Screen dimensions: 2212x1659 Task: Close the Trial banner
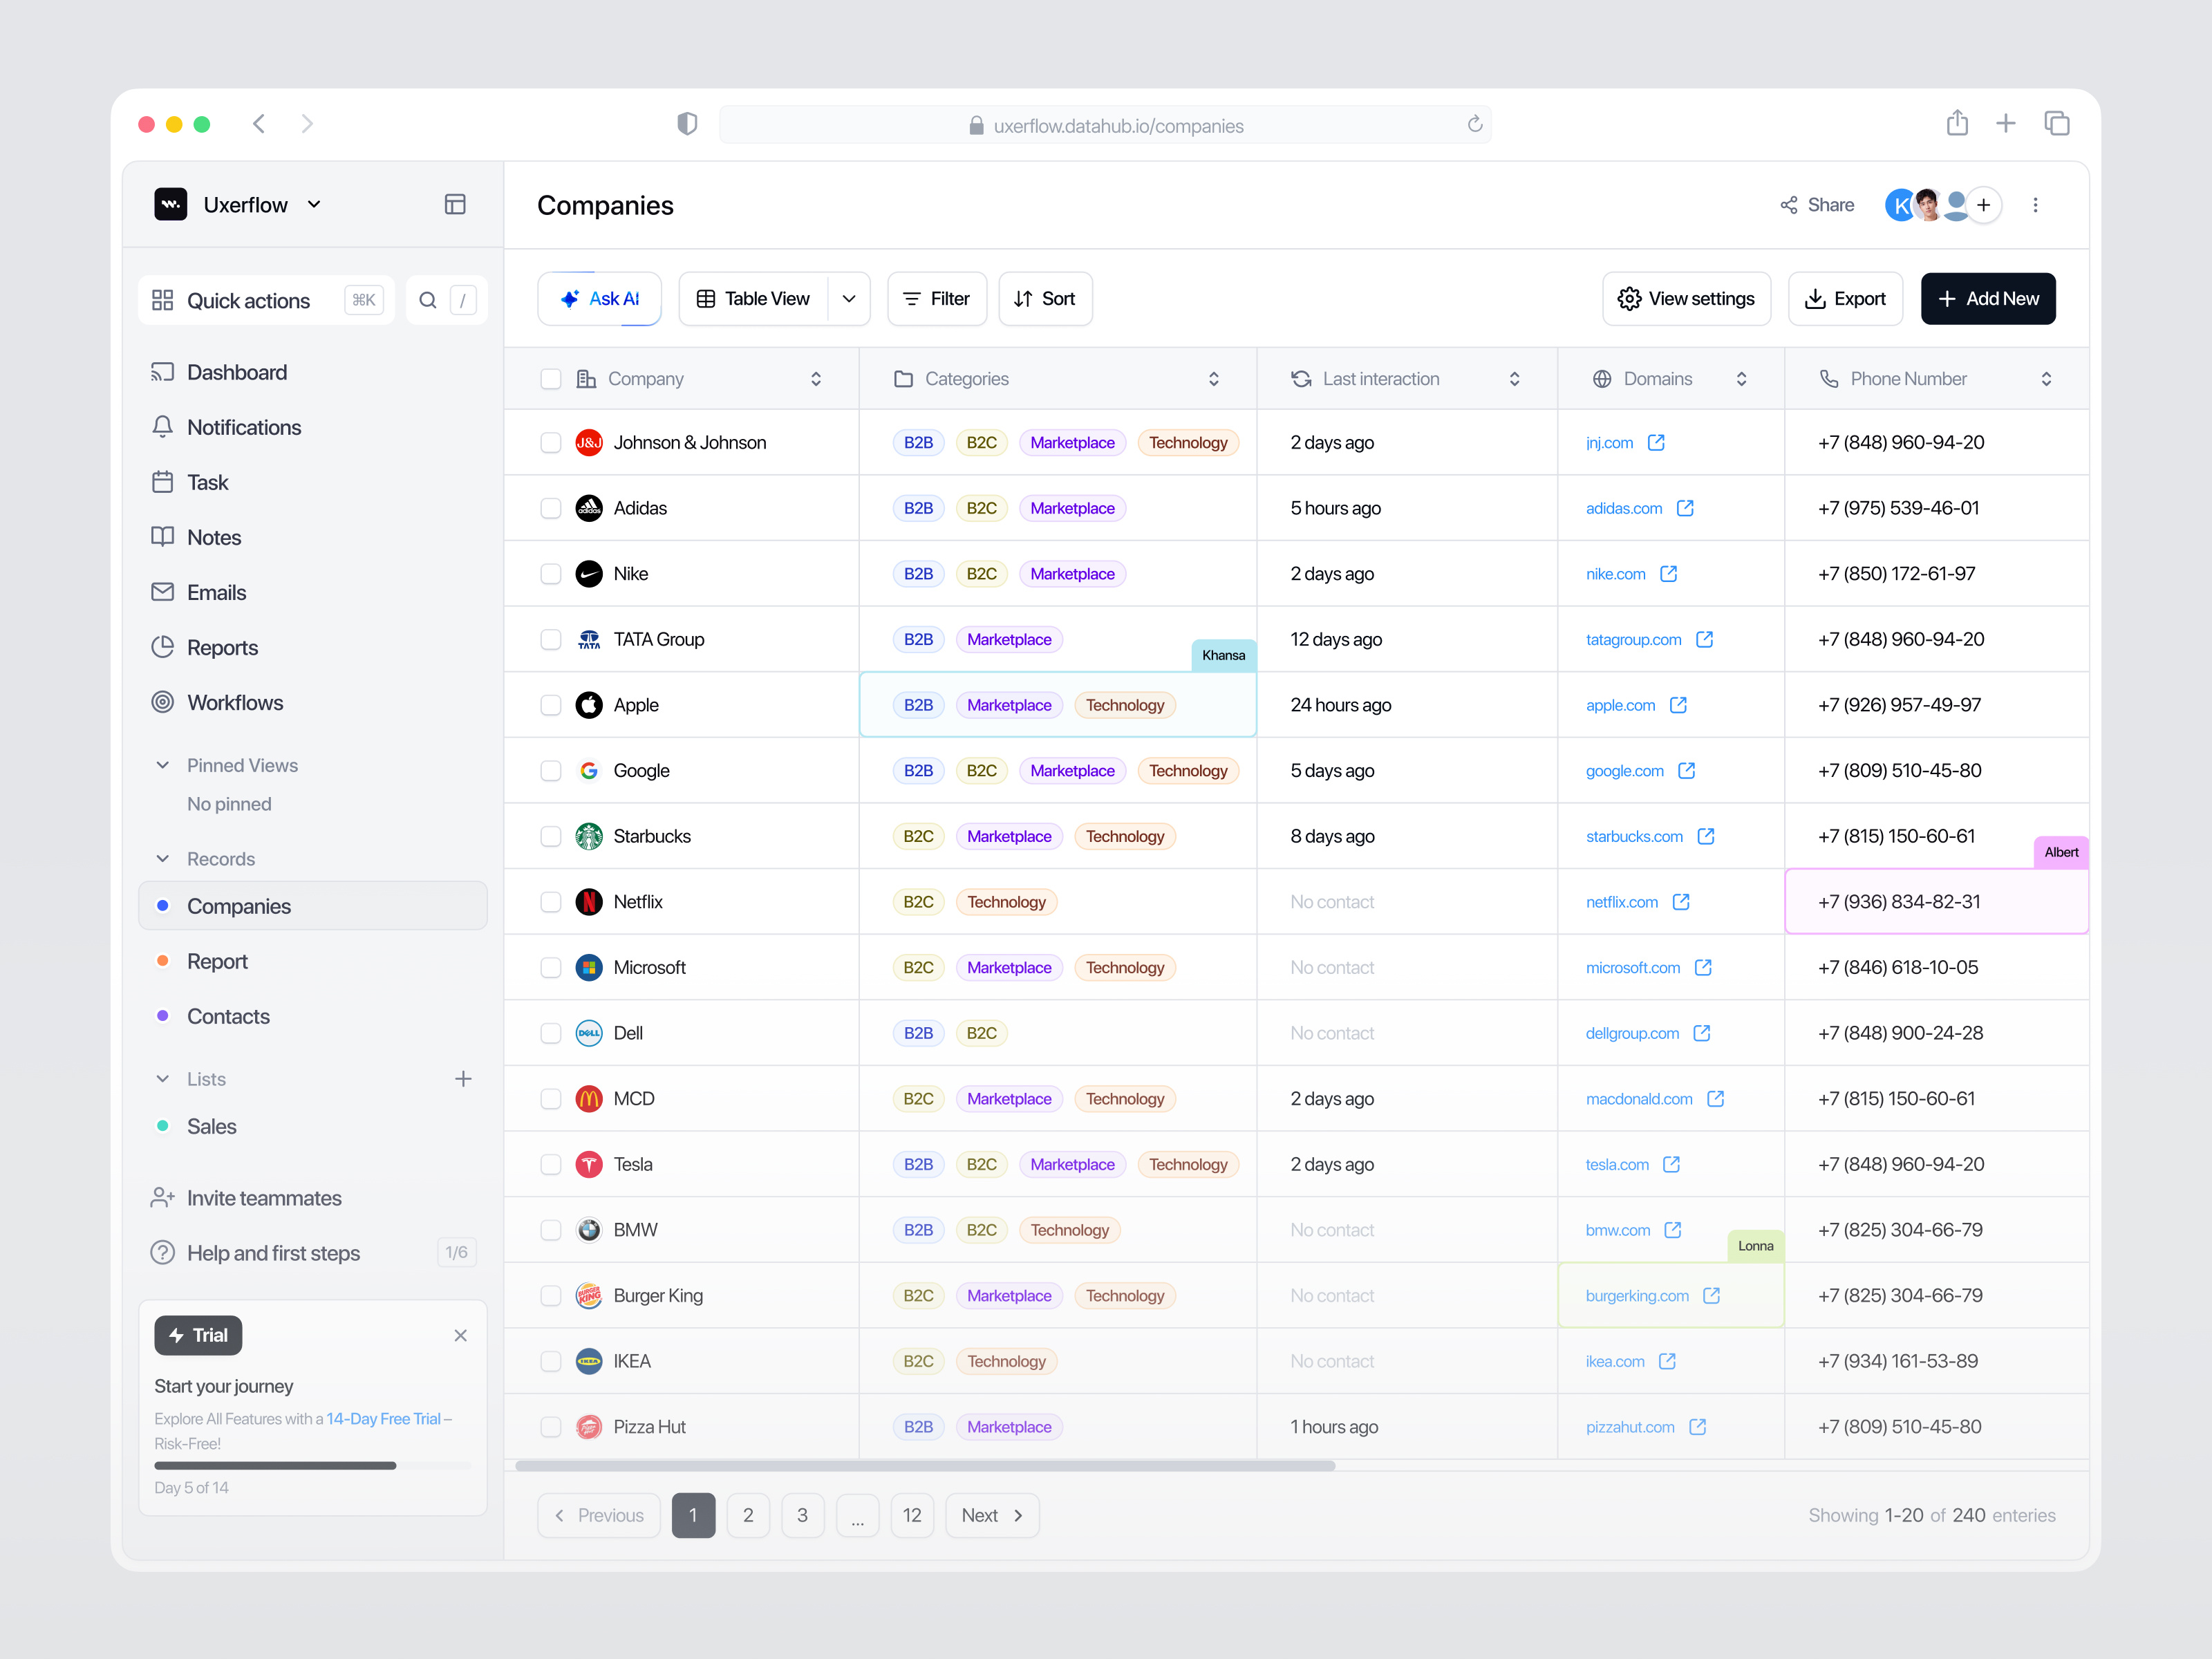[x=460, y=1335]
